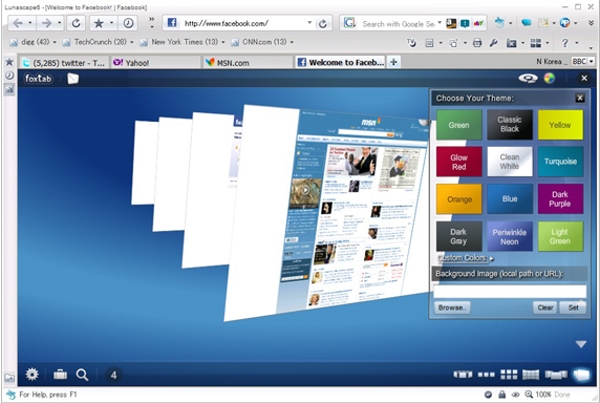Select the leftmost carousel layout icon
600x403 pixels.
coord(462,375)
